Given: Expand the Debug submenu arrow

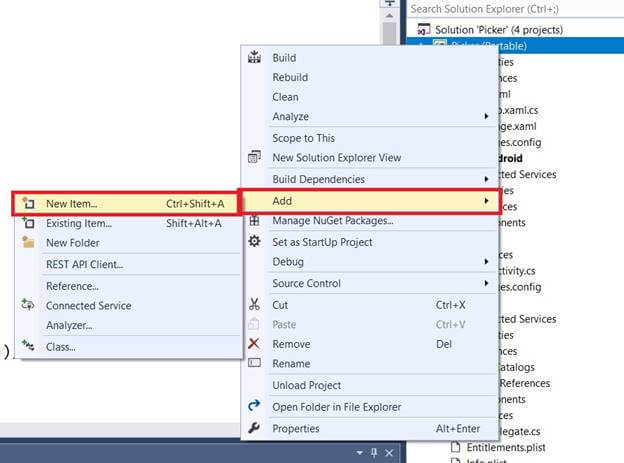Looking at the screenshot, I should [486, 262].
